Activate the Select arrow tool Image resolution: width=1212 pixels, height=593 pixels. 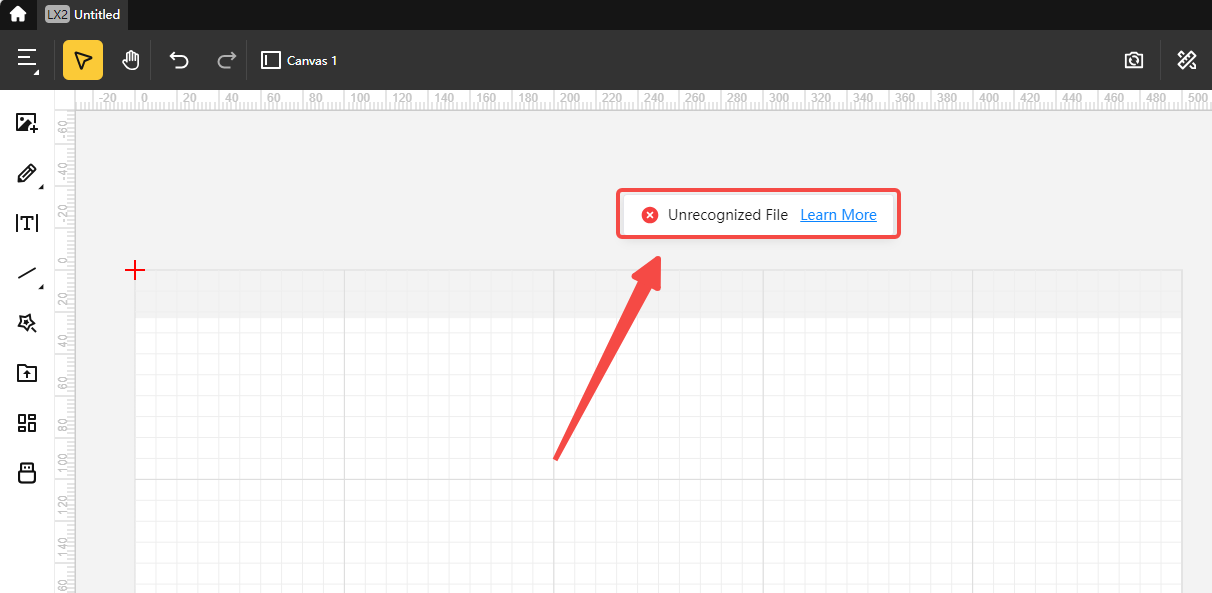tap(83, 60)
